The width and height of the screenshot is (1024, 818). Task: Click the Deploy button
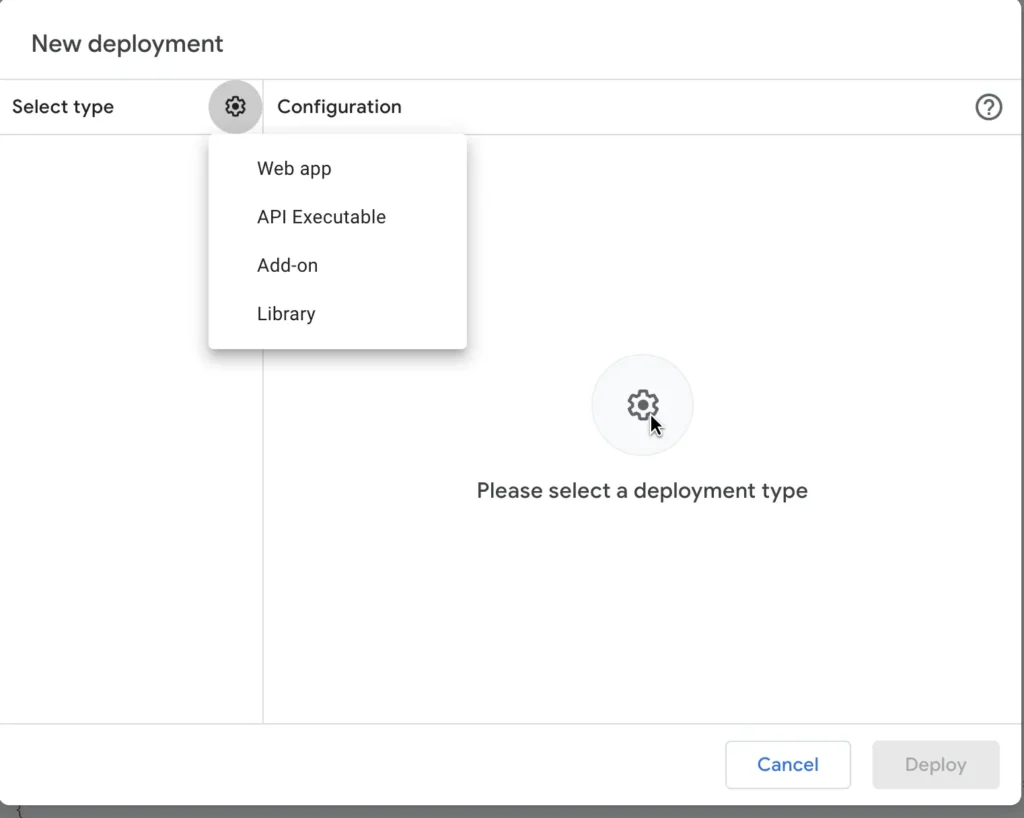[x=935, y=765]
